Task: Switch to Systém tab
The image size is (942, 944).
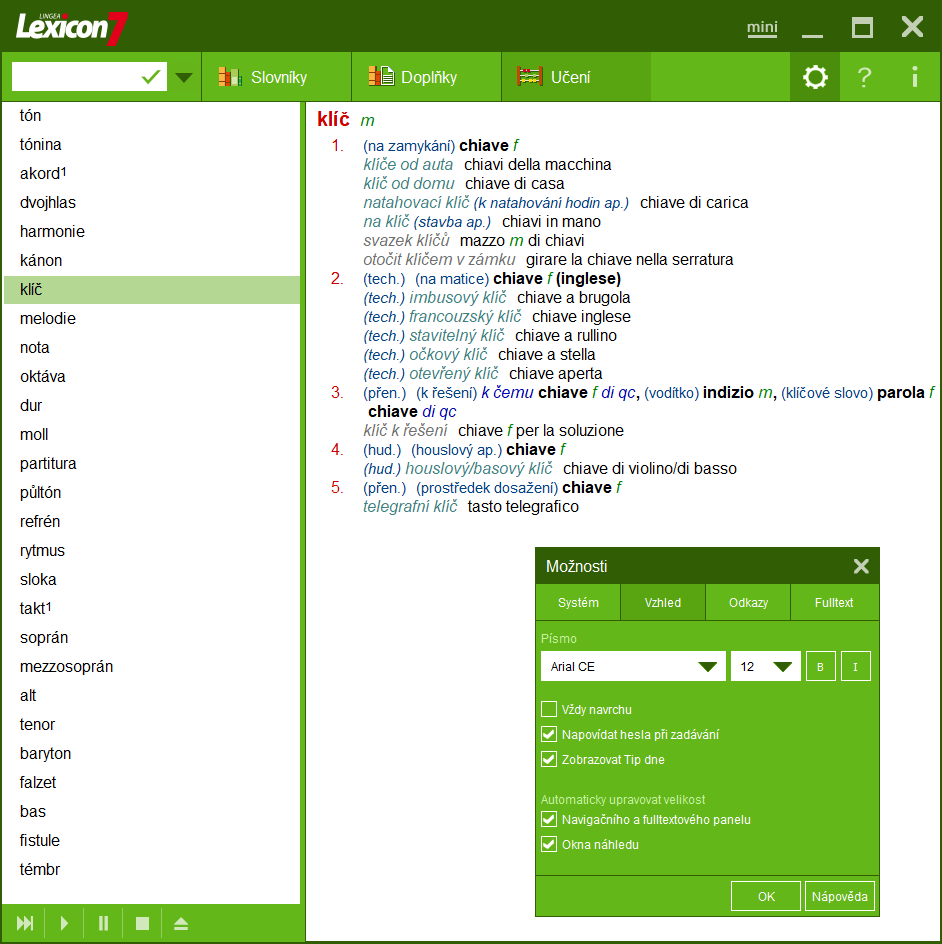Action: pyautogui.click(x=578, y=602)
